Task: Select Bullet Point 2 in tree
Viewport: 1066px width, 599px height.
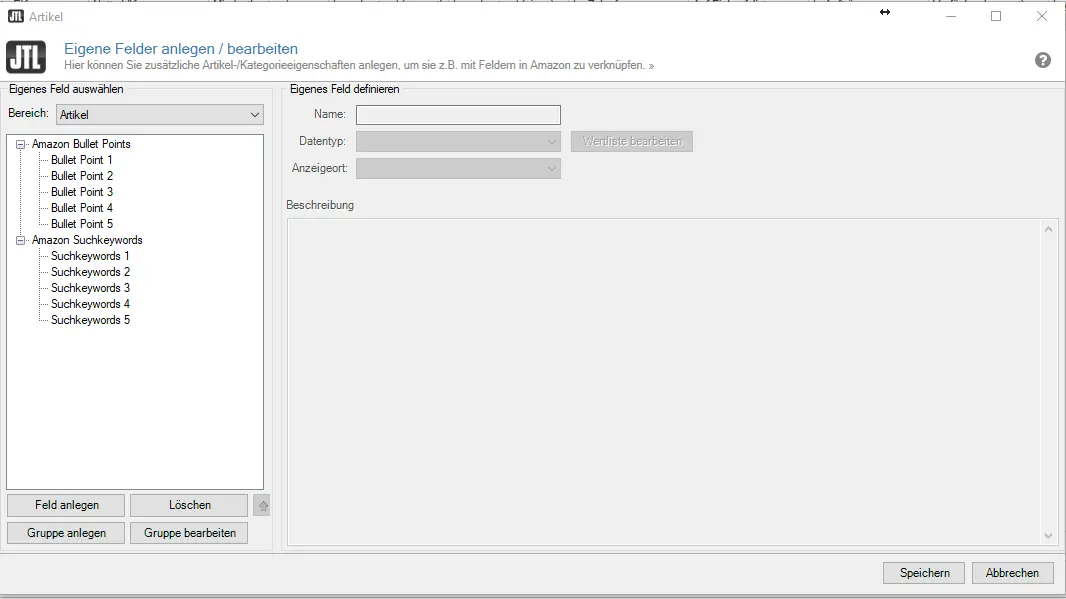Action: (x=82, y=176)
